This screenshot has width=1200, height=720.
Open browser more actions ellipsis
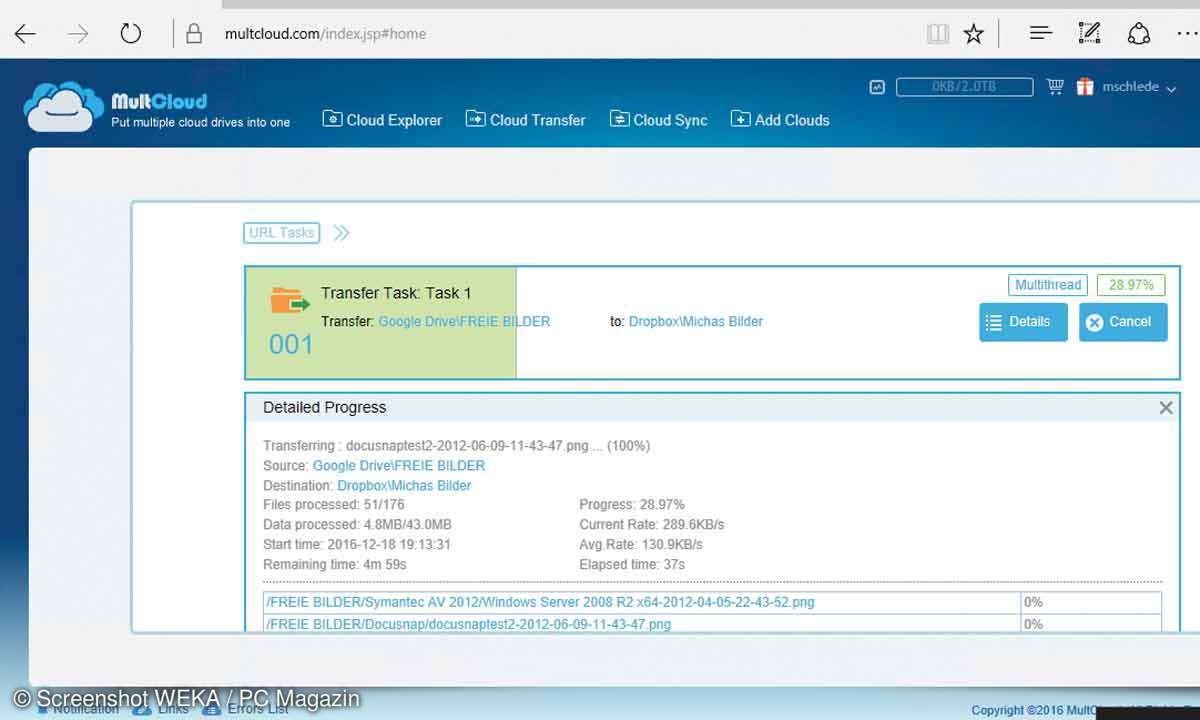[x=1186, y=33]
